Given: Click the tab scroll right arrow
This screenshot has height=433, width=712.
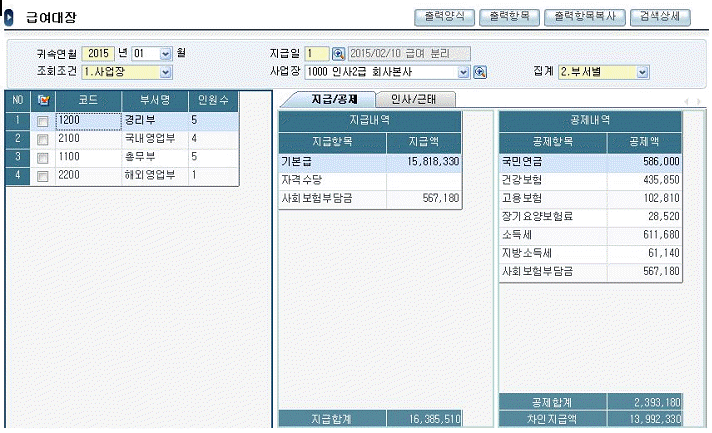Looking at the screenshot, I should pos(698,101).
